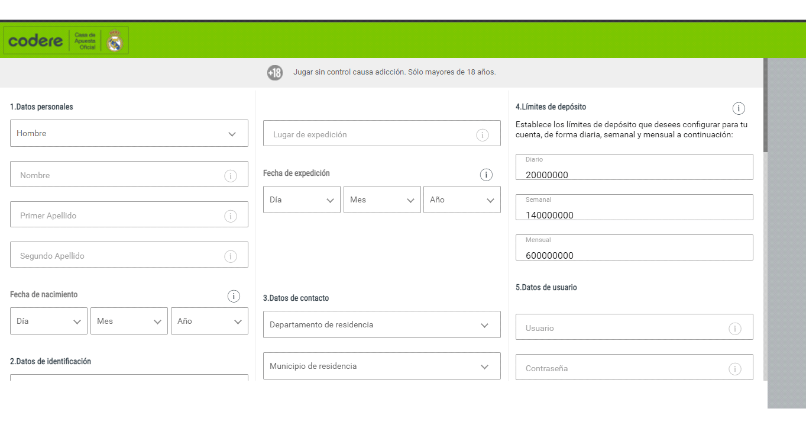Click the '2.Datos de identificación' heading
Screen dimensions: 806x428
50,361
